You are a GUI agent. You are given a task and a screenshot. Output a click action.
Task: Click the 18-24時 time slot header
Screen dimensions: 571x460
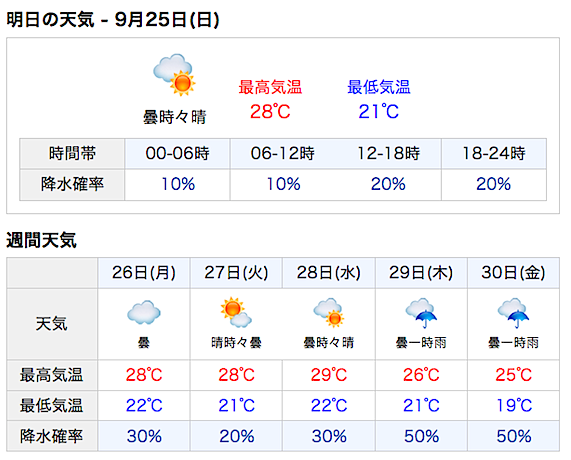494,153
